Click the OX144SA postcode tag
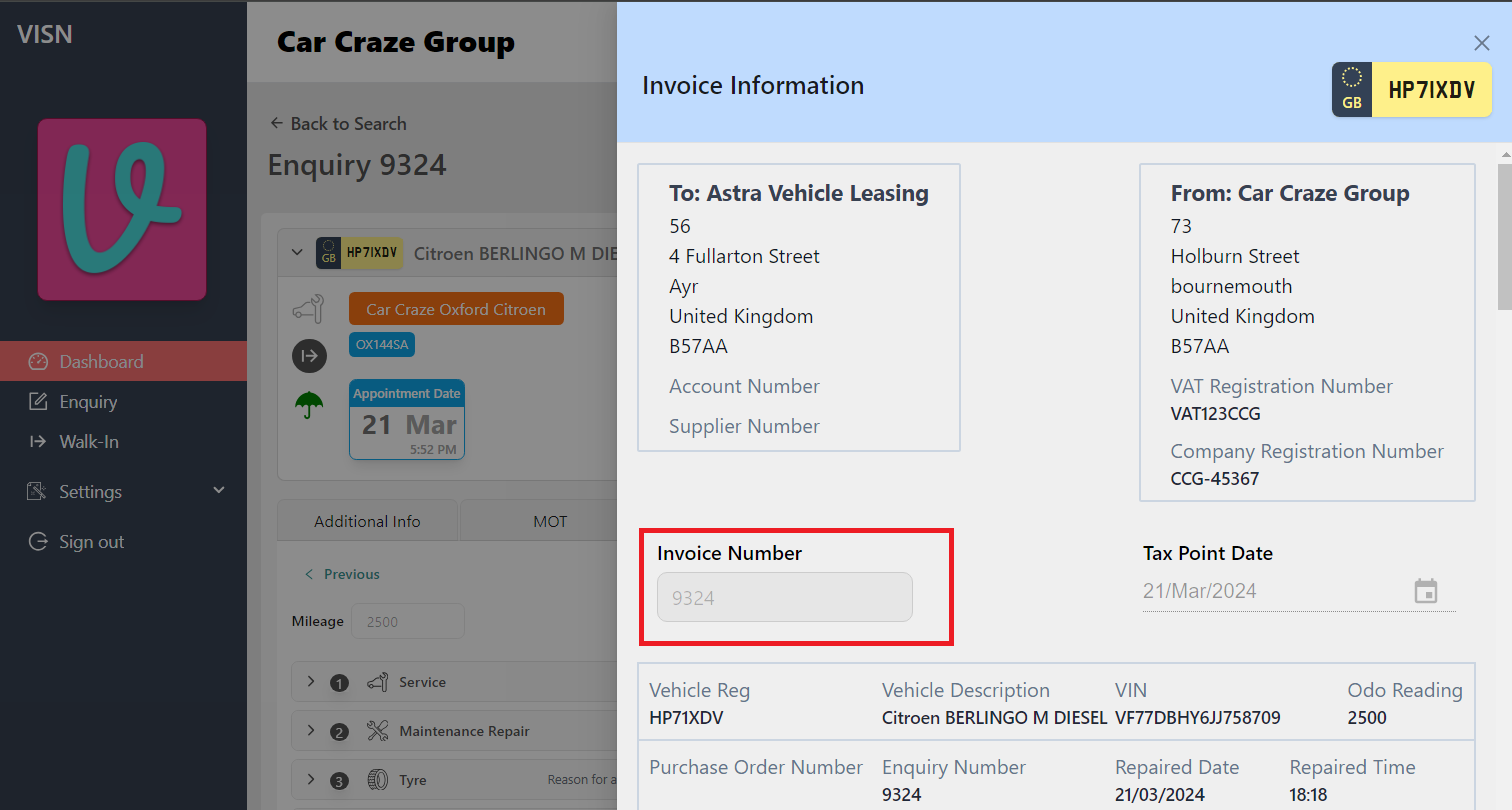Viewport: 1512px width, 810px height. click(382, 344)
